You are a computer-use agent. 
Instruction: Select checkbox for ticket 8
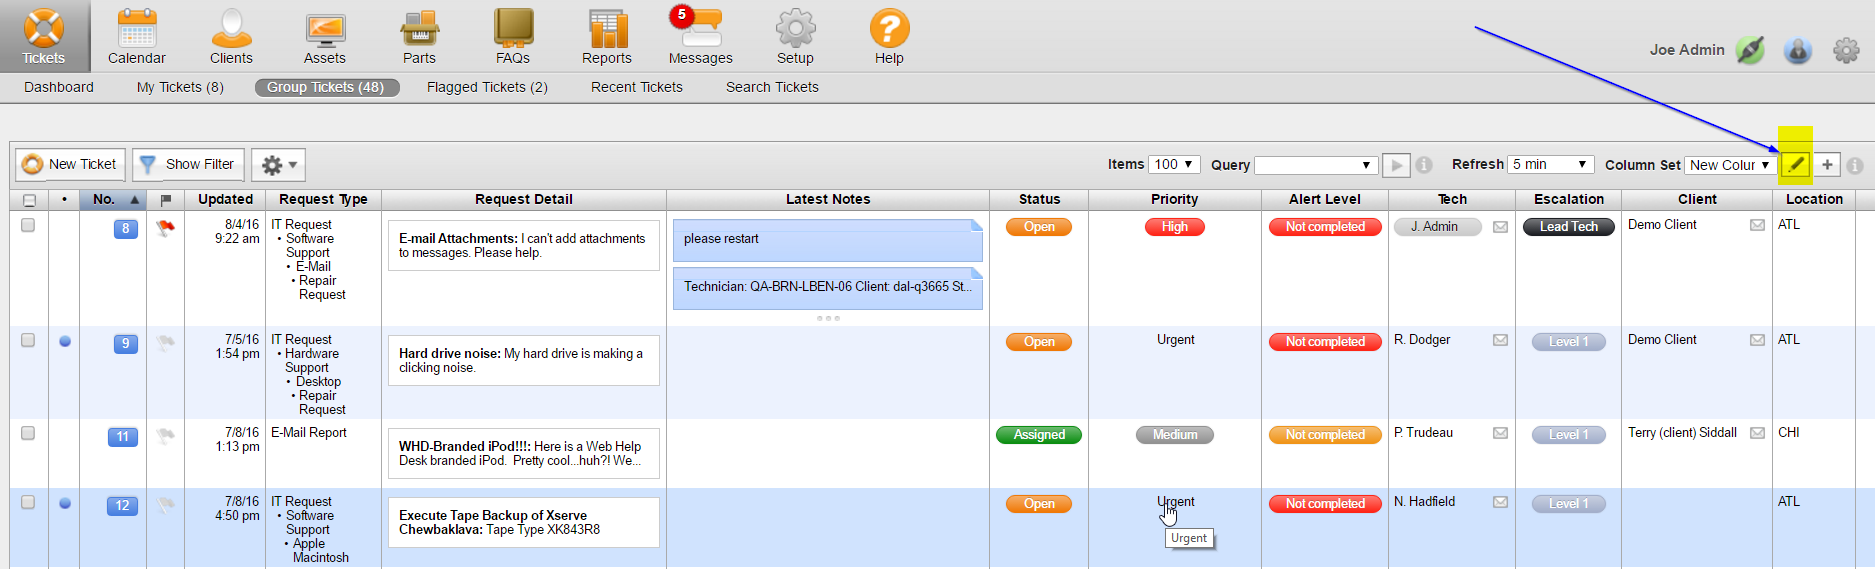(x=28, y=225)
